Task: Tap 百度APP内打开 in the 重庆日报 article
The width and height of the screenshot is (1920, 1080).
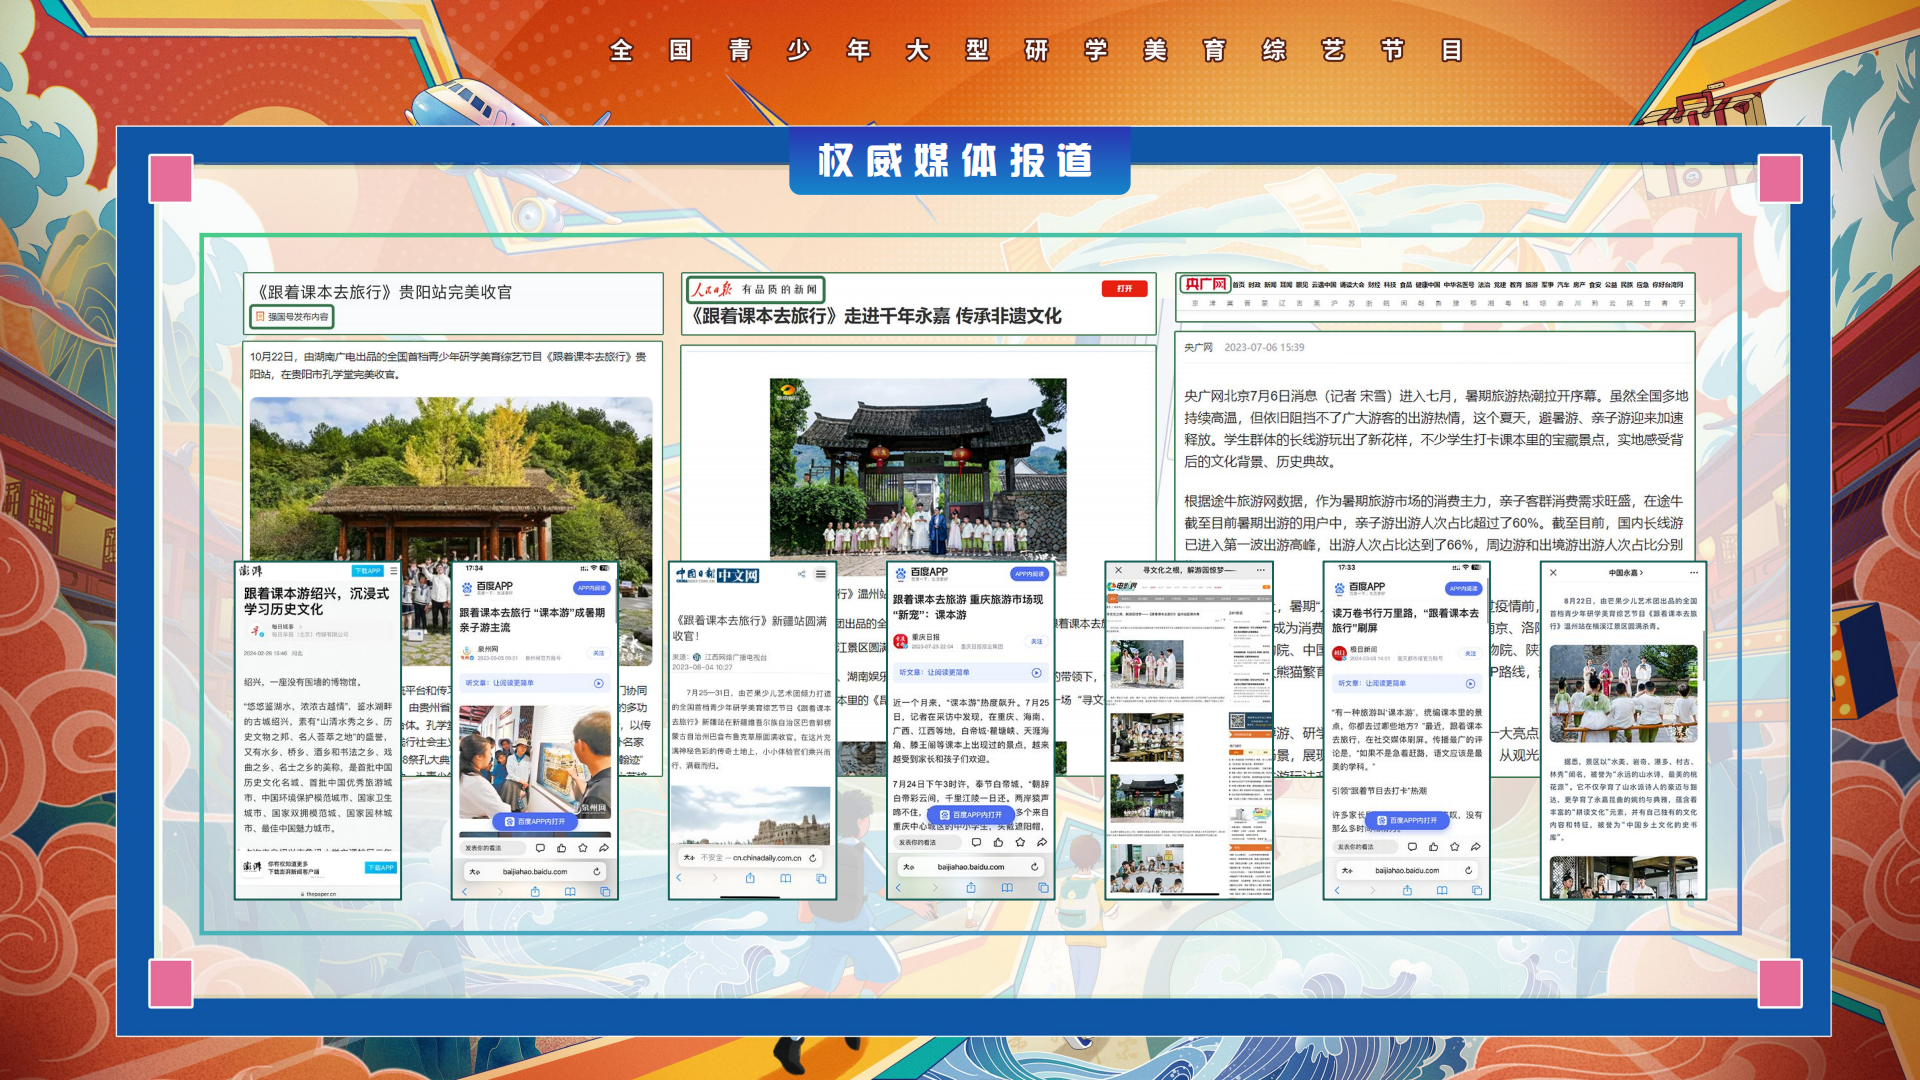Action: (x=971, y=815)
